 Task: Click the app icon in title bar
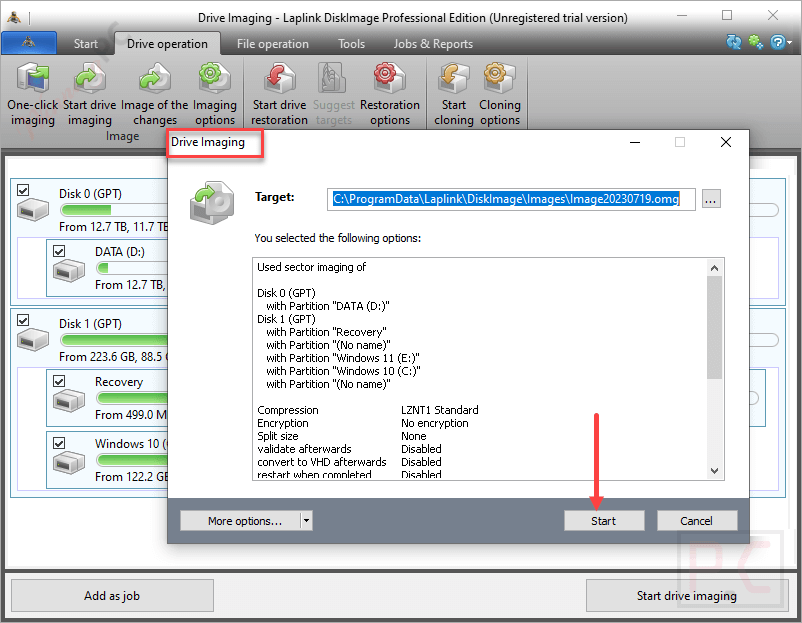click(14, 18)
